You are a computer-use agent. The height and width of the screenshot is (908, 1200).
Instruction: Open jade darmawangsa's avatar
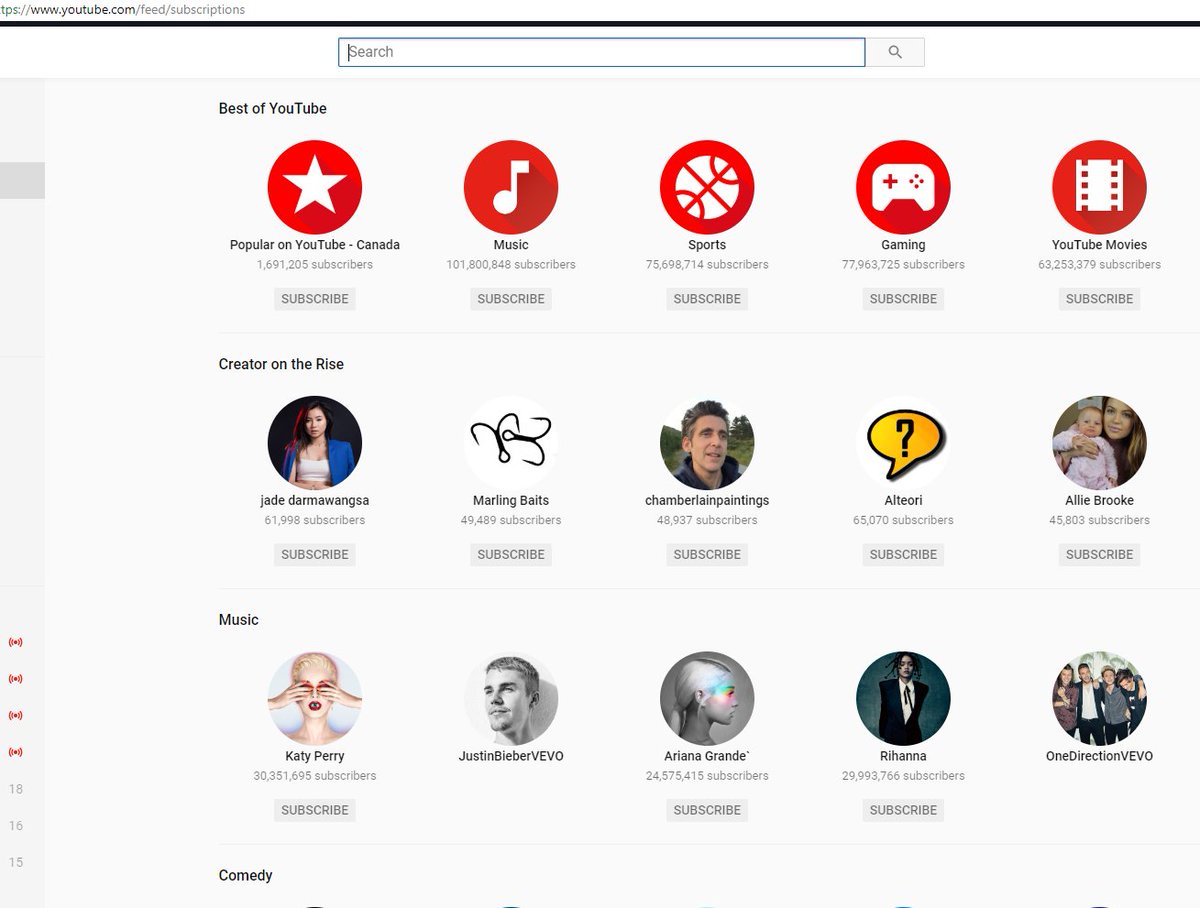[x=315, y=443]
